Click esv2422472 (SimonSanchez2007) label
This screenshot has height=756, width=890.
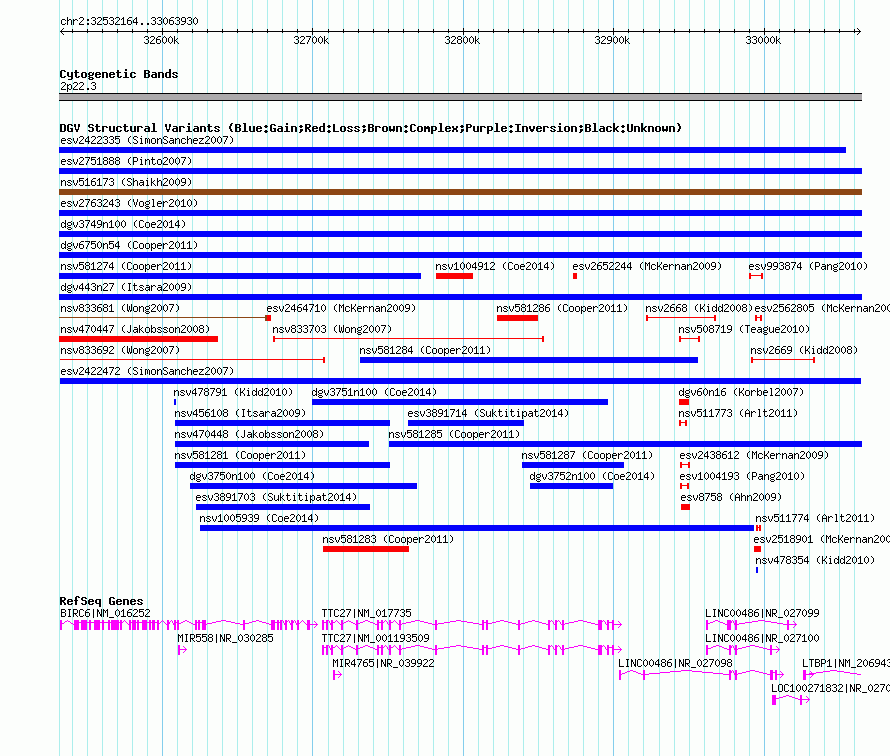tap(147, 371)
